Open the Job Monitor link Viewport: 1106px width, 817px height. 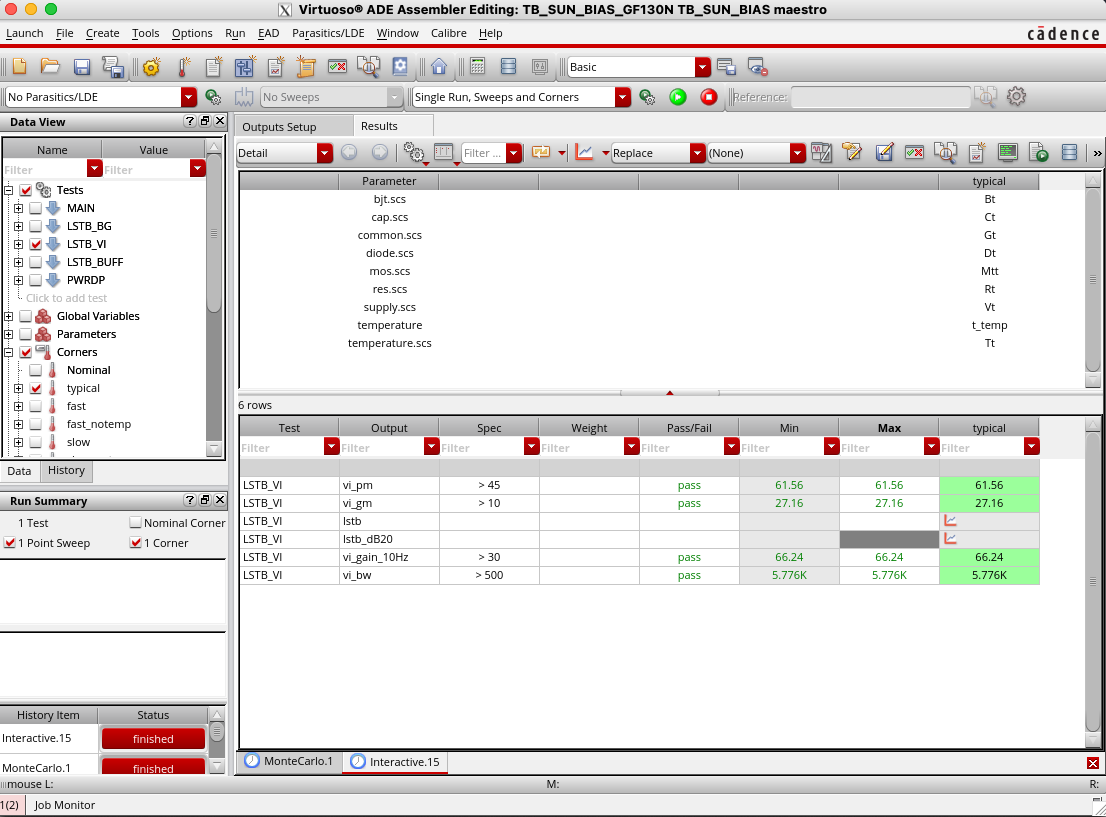(x=65, y=805)
